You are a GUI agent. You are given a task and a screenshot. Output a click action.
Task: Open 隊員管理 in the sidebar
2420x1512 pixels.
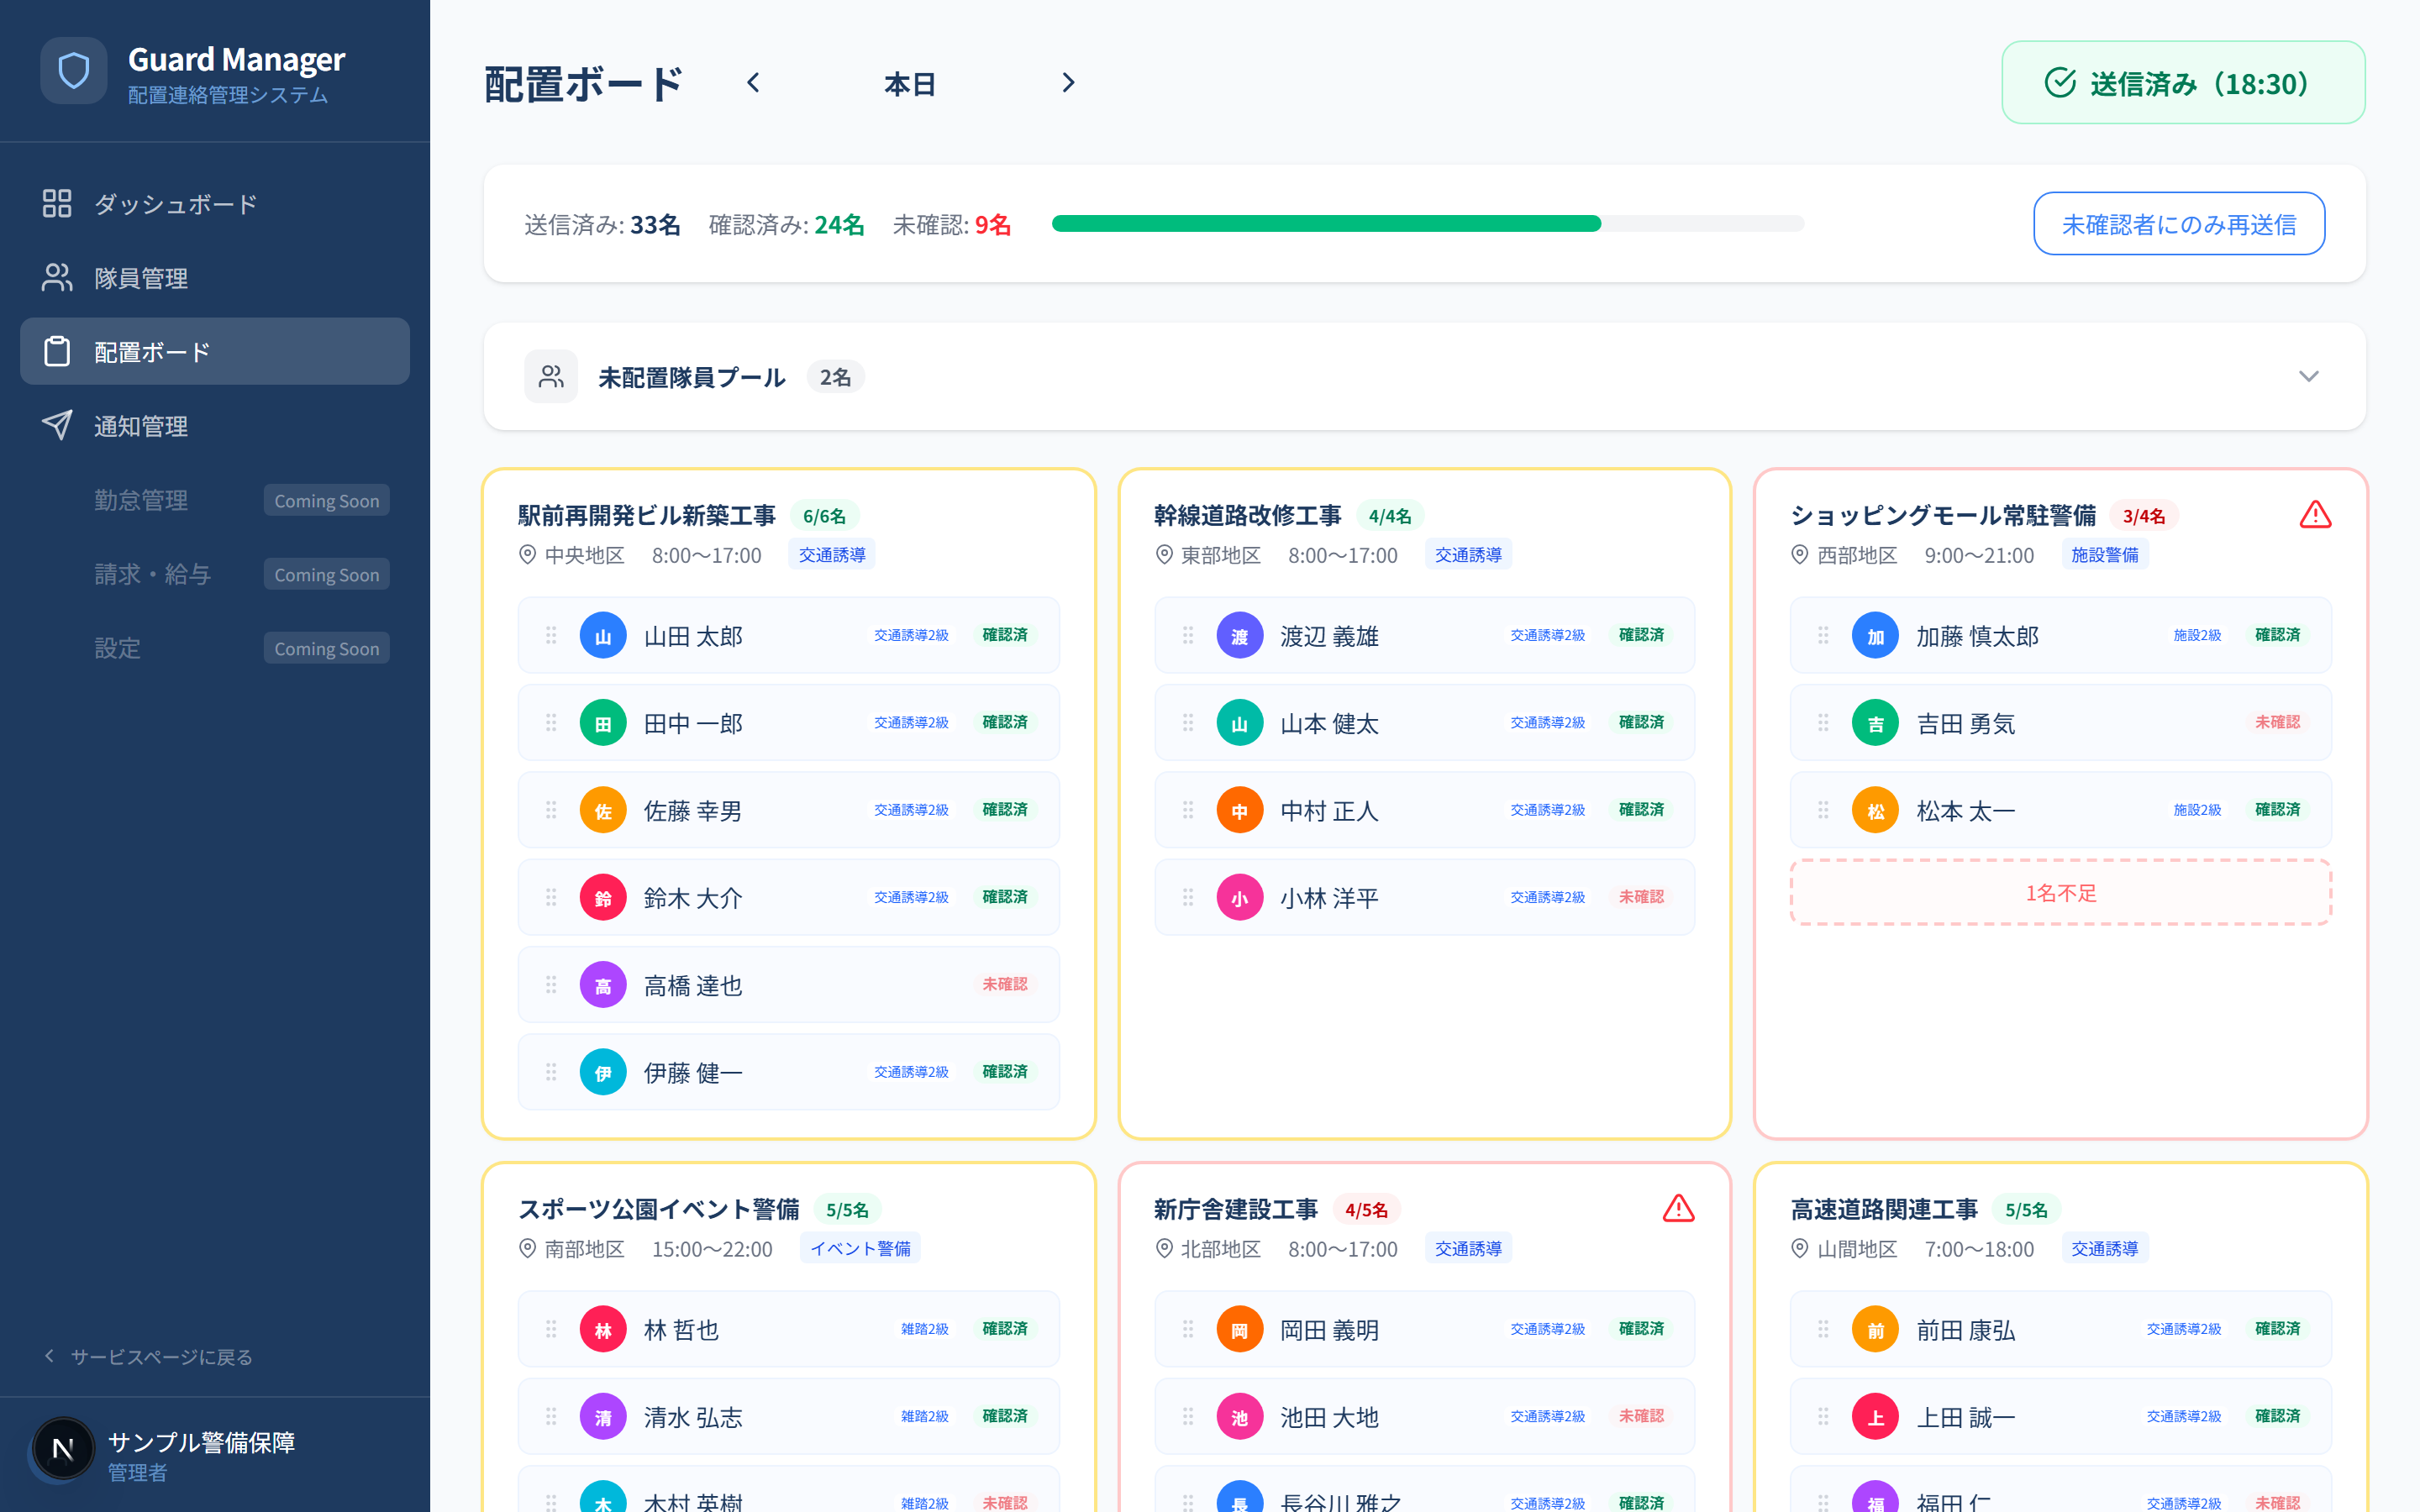click(215, 278)
